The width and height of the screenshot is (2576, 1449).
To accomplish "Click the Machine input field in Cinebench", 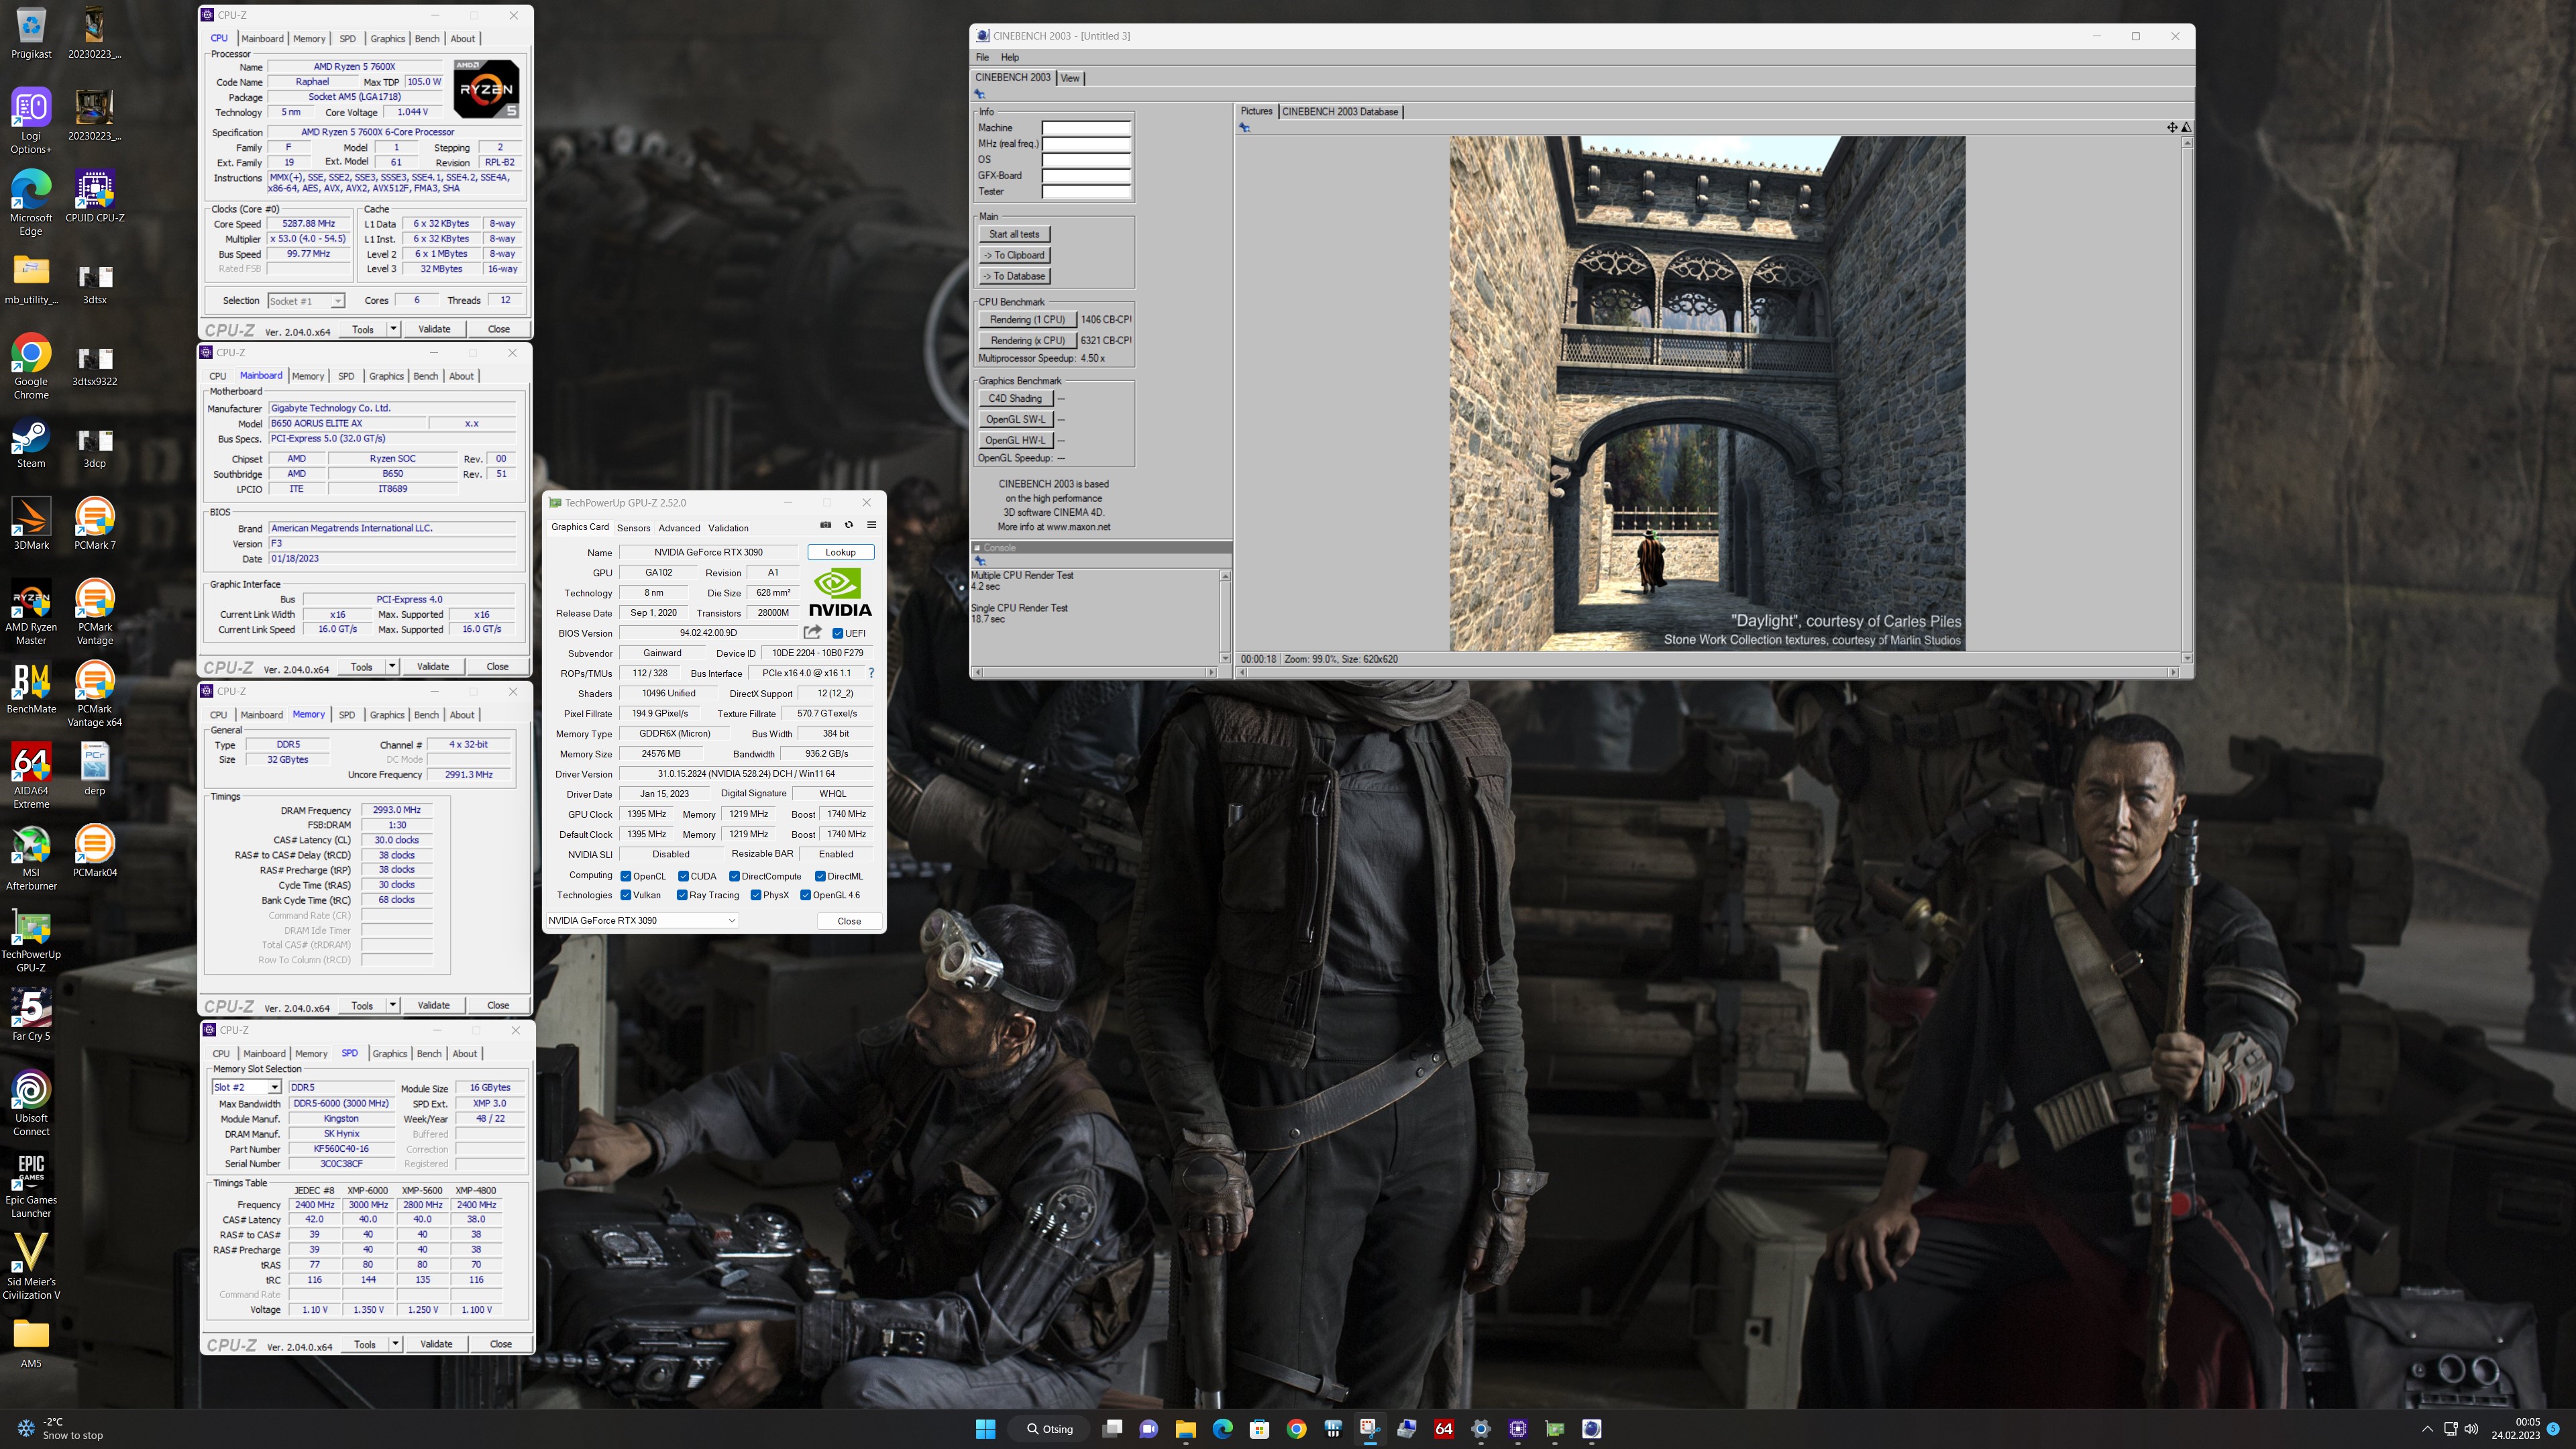I will point(1086,128).
